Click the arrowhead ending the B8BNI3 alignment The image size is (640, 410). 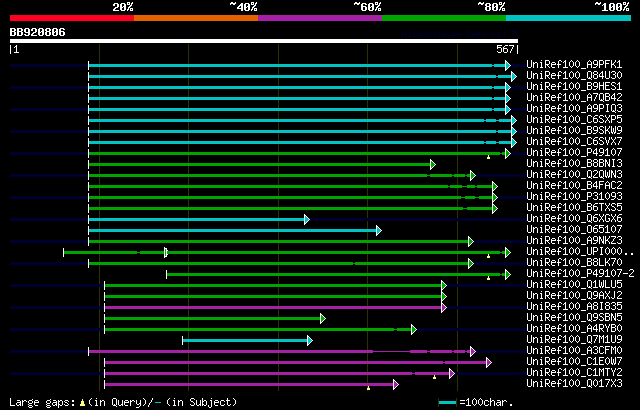pos(433,164)
